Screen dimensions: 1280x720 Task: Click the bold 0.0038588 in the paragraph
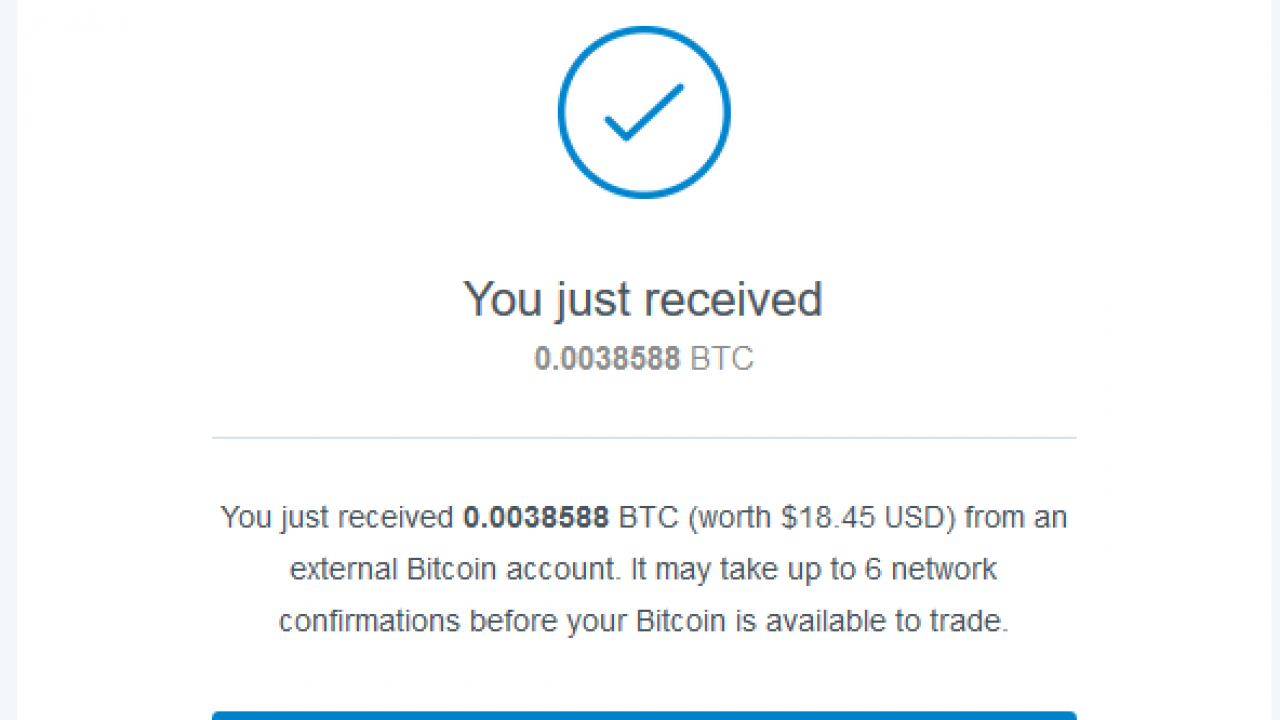tap(536, 518)
